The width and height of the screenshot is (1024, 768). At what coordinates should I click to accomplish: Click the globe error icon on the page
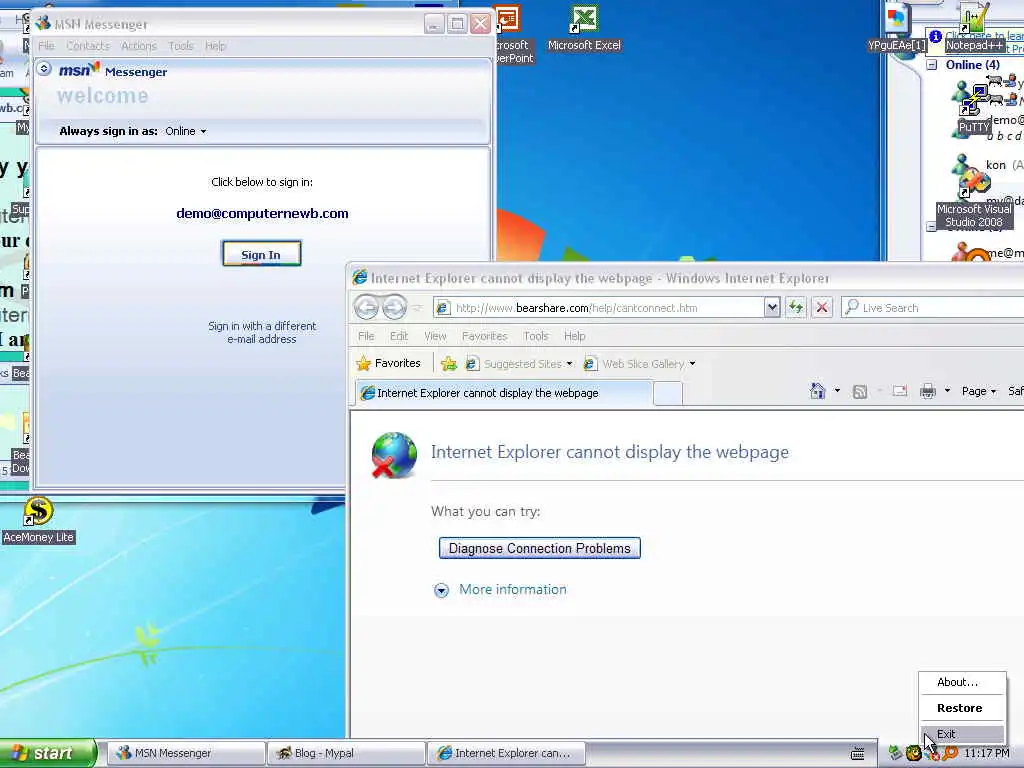394,455
